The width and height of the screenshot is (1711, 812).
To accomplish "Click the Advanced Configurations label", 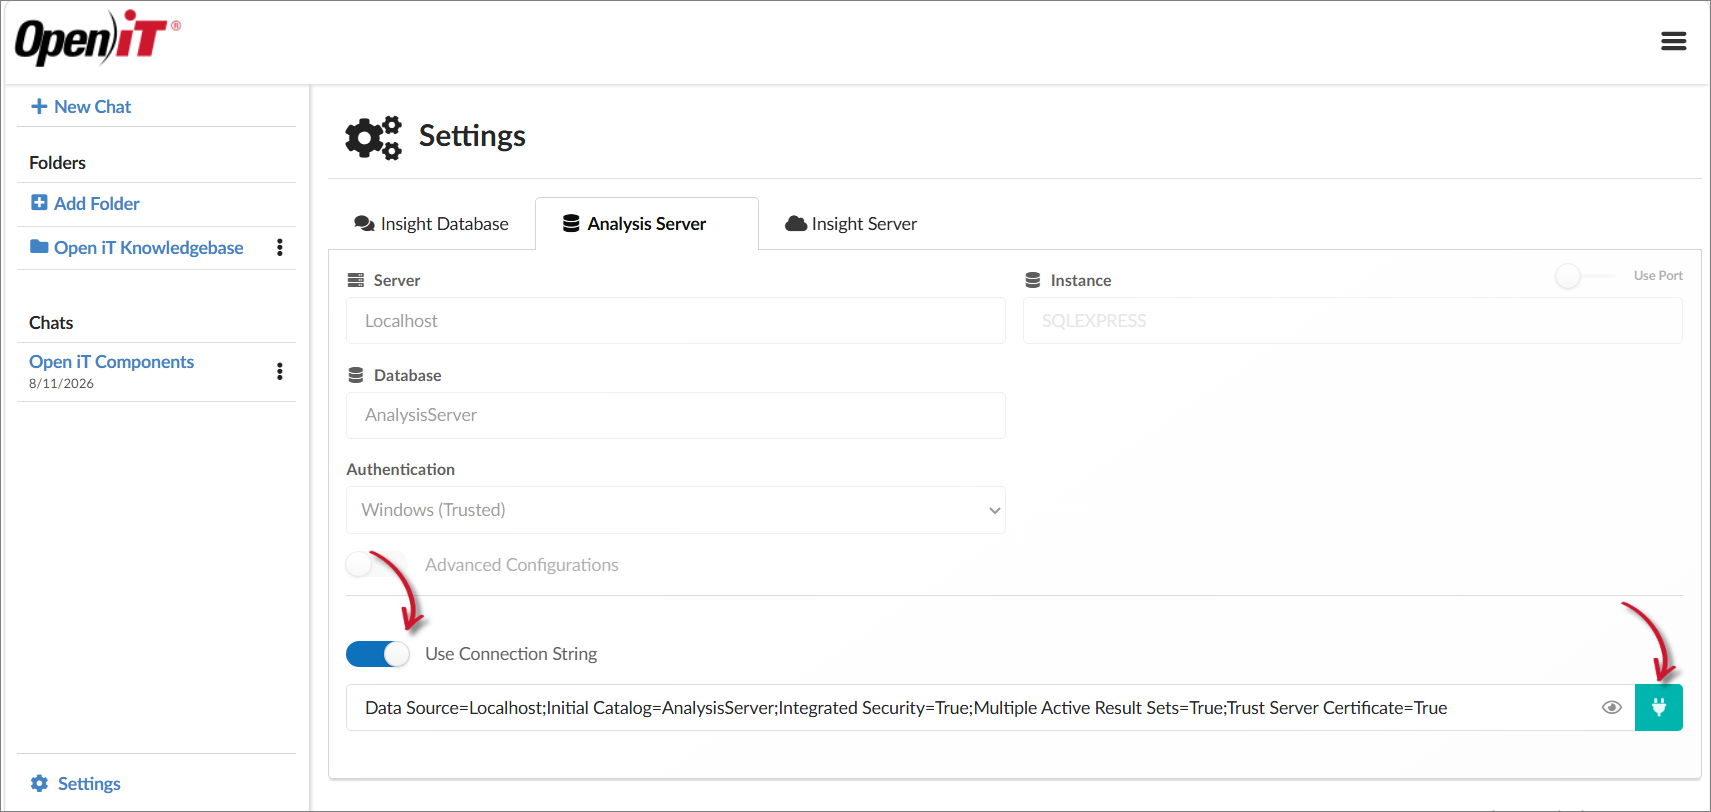I will 521,565.
